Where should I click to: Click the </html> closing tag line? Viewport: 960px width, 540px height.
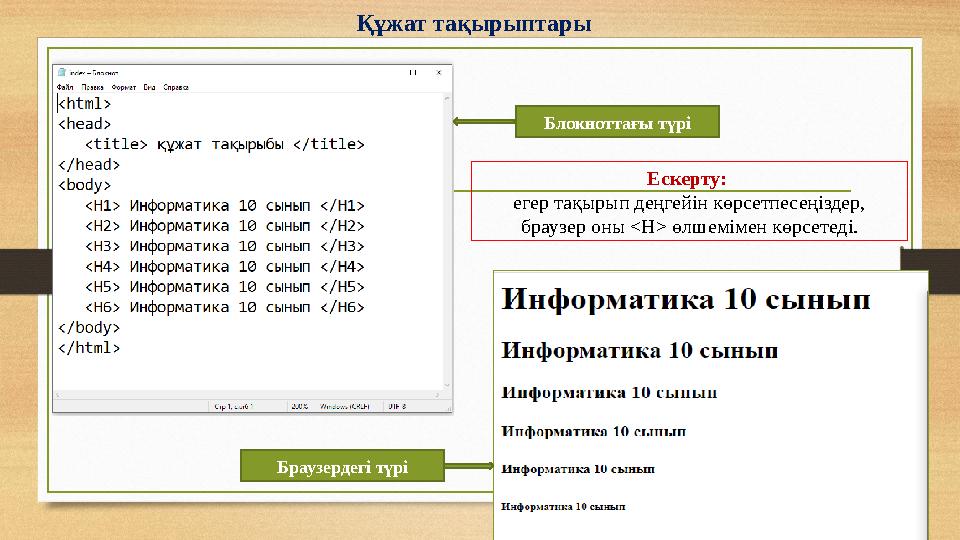(x=89, y=347)
